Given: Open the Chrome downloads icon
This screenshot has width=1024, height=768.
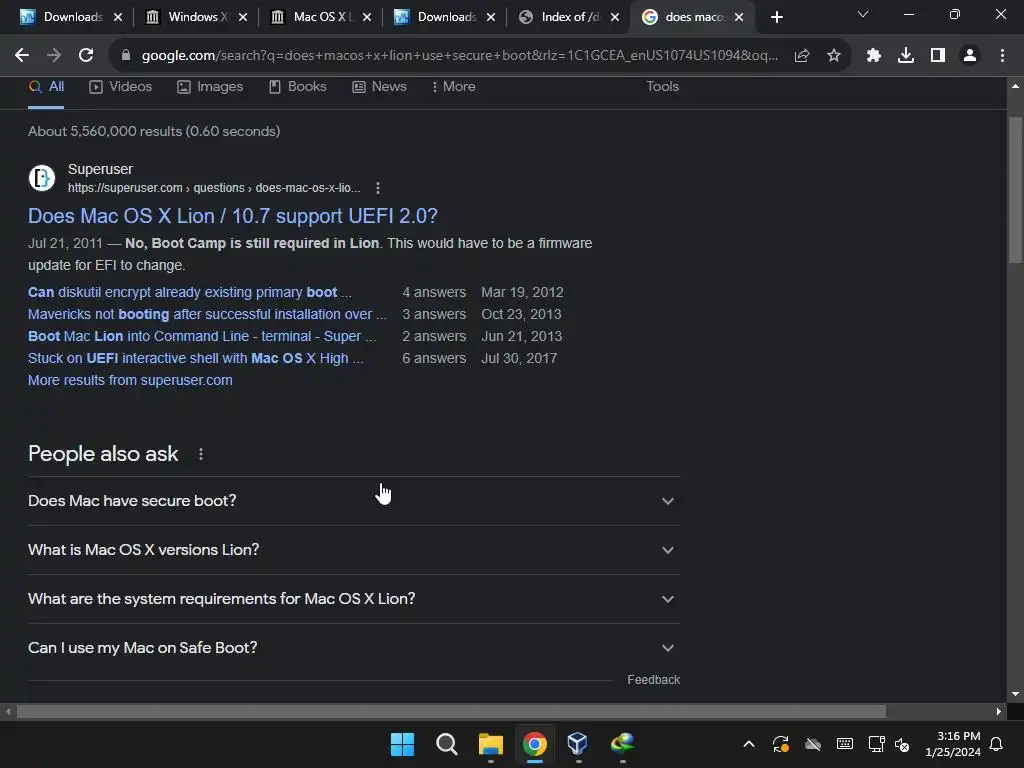Looking at the screenshot, I should click(906, 56).
